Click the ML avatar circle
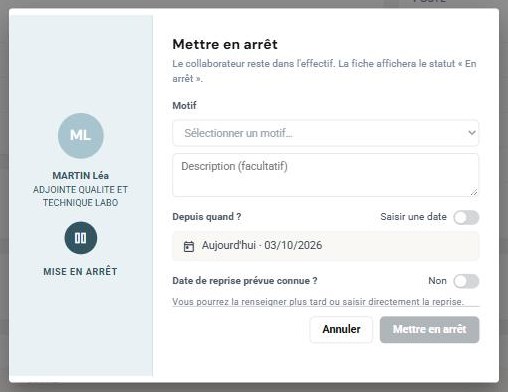This screenshot has width=508, height=392. [81, 136]
